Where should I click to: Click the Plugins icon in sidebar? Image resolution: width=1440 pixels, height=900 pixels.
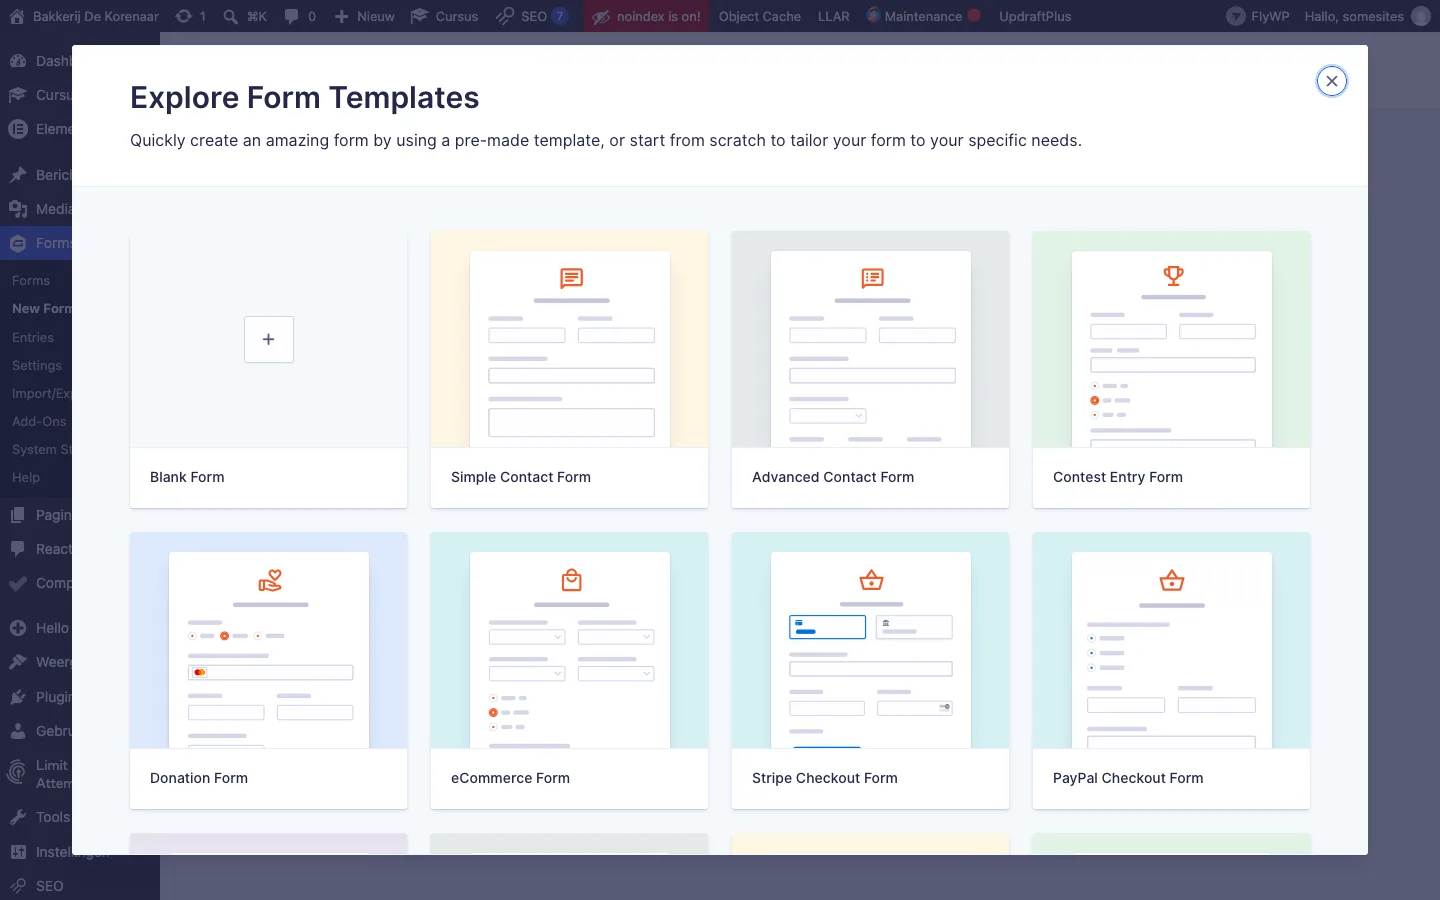[17, 697]
